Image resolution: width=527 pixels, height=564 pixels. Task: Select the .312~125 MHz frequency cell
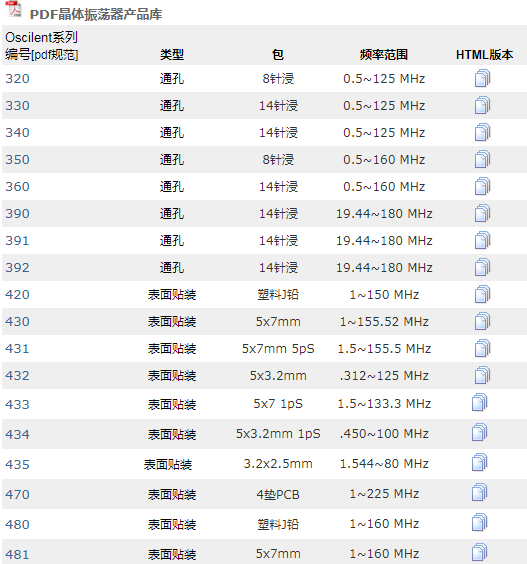pyautogui.click(x=384, y=375)
